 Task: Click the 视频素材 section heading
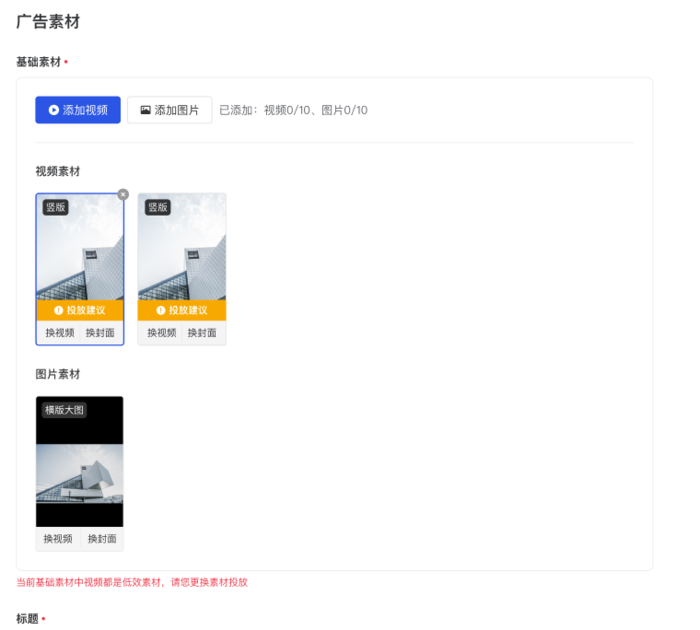click(x=58, y=171)
